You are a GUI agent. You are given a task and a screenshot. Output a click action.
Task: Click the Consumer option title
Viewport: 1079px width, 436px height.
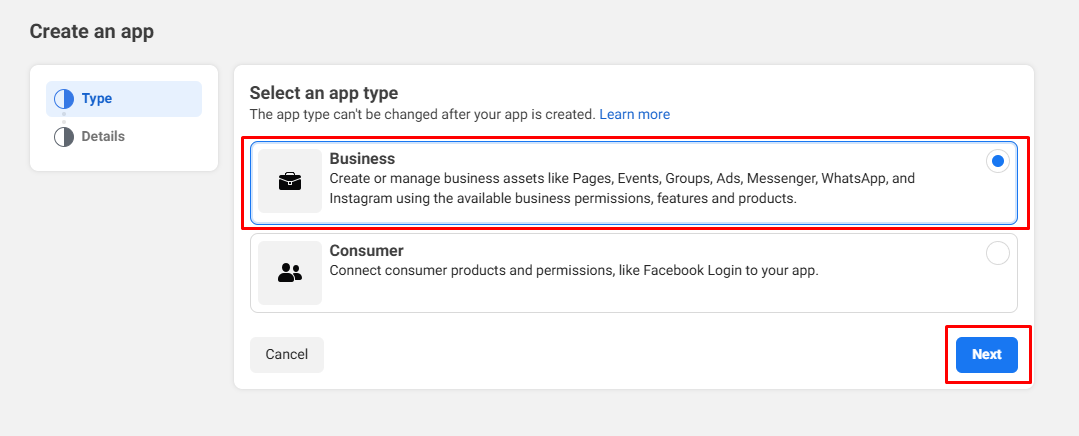[x=366, y=250]
